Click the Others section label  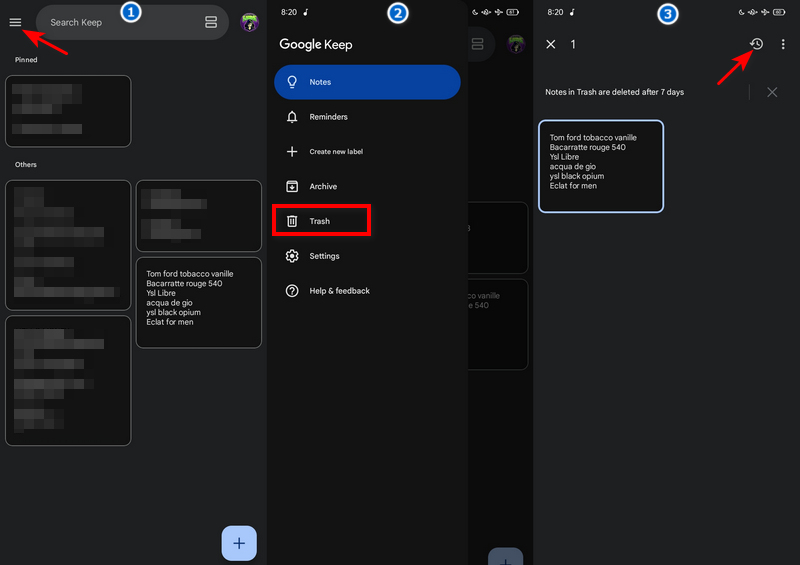click(26, 164)
